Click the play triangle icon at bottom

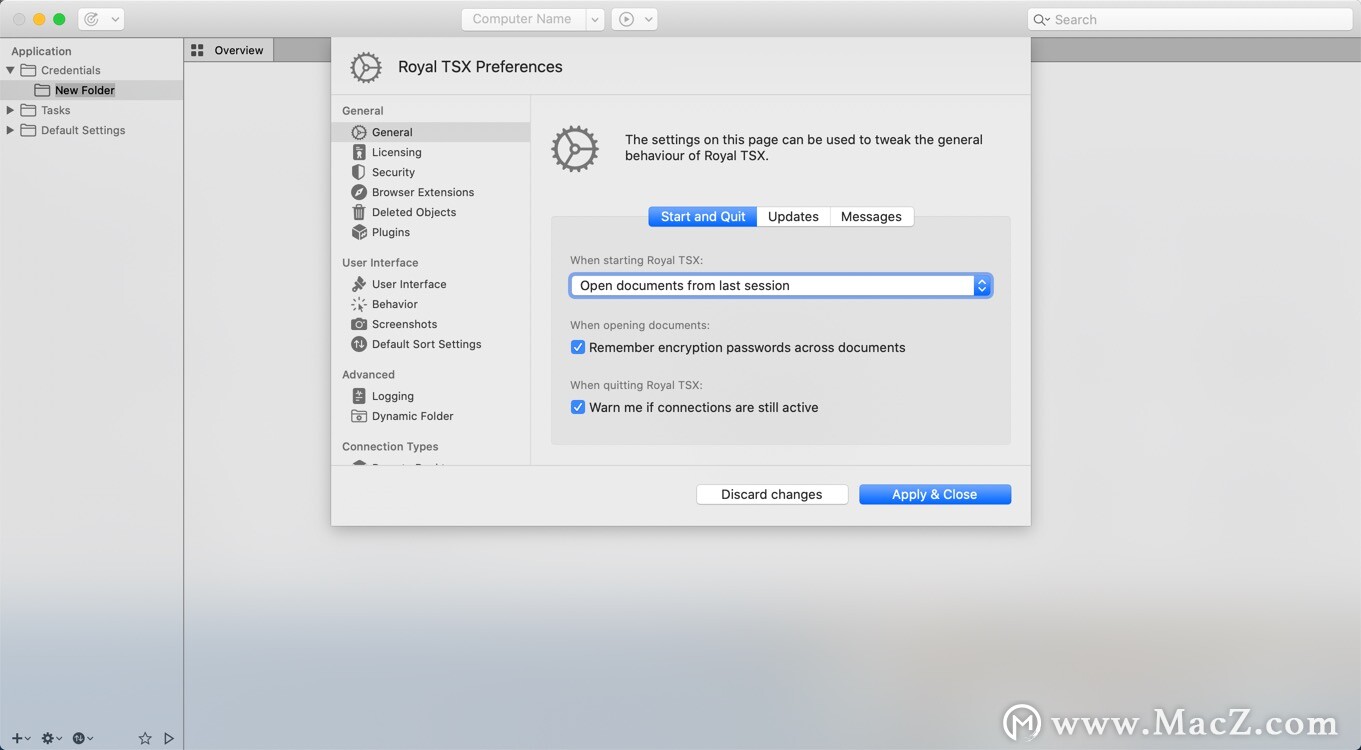tap(169, 738)
